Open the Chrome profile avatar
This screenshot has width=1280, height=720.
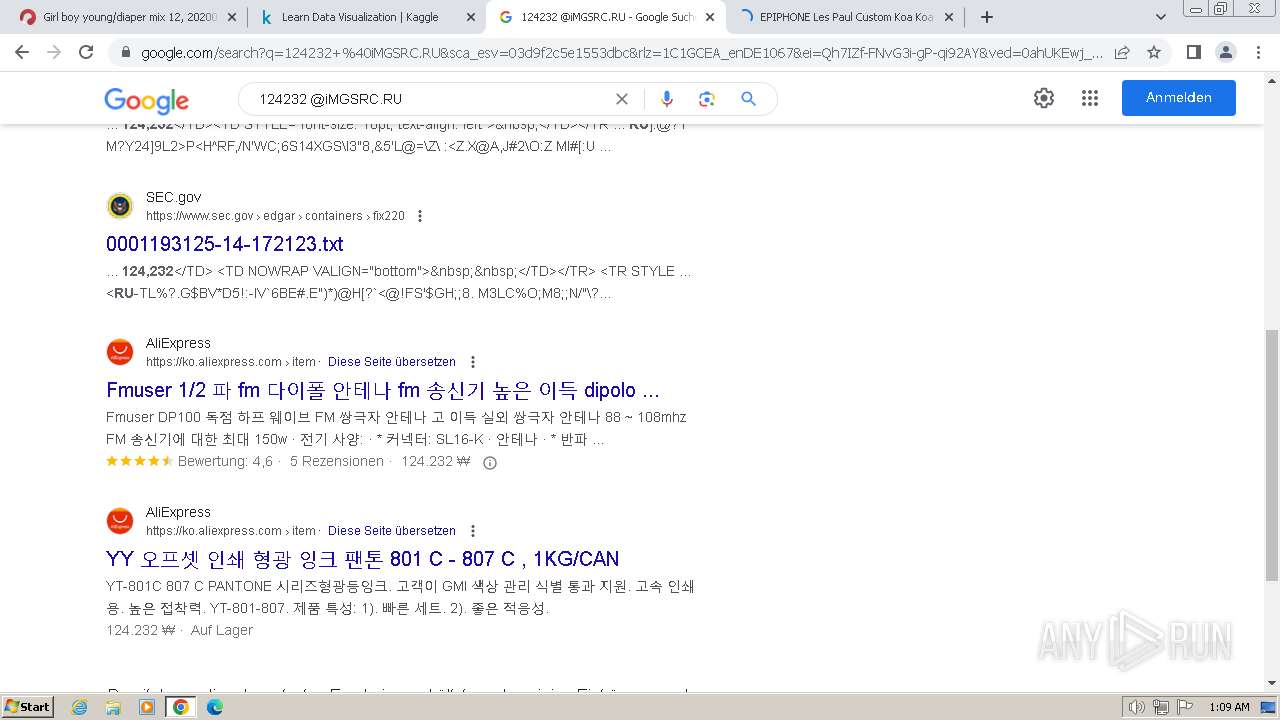[x=1225, y=52]
